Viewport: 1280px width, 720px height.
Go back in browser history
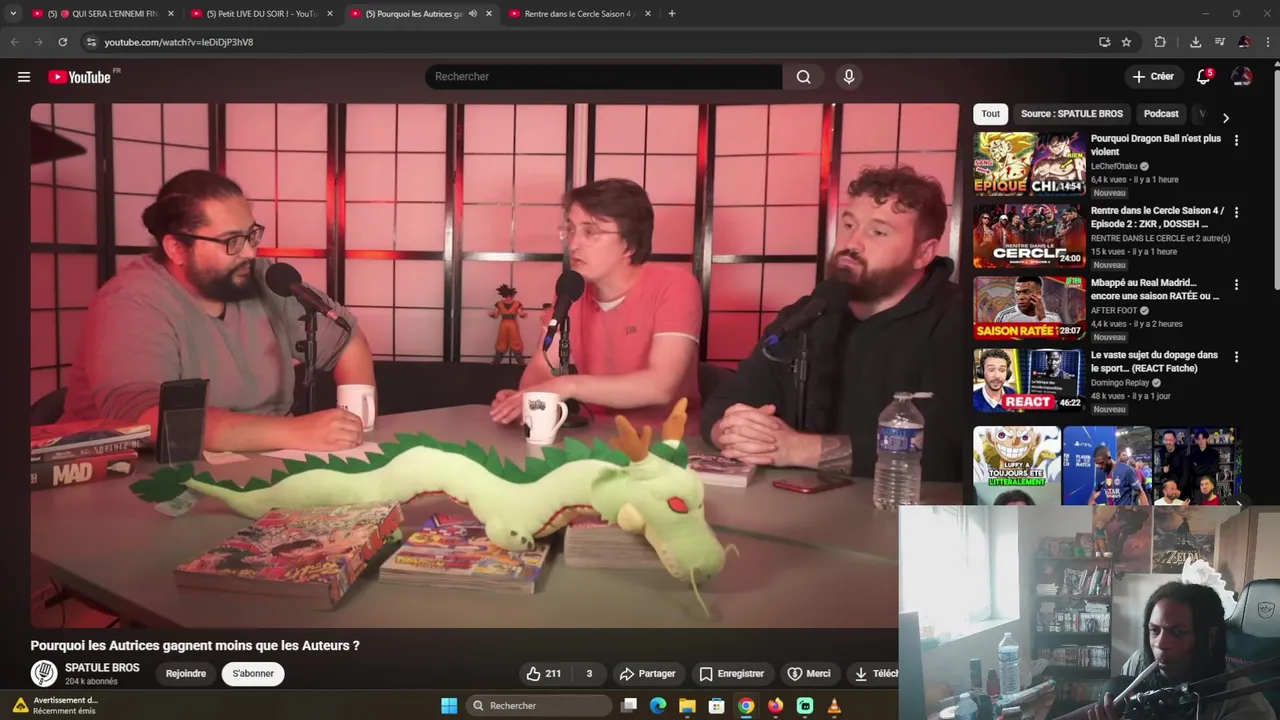click(x=14, y=42)
